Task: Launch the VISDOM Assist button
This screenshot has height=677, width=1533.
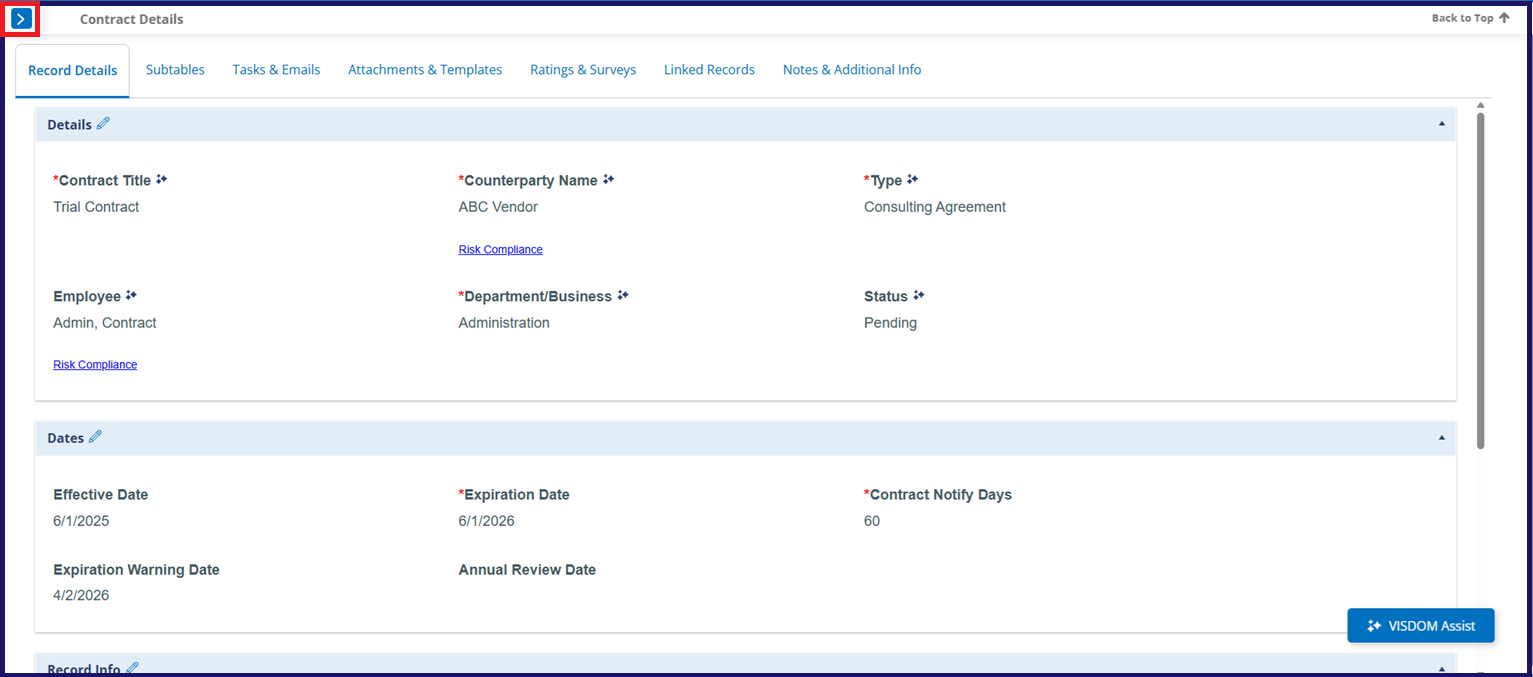Action: point(1420,626)
